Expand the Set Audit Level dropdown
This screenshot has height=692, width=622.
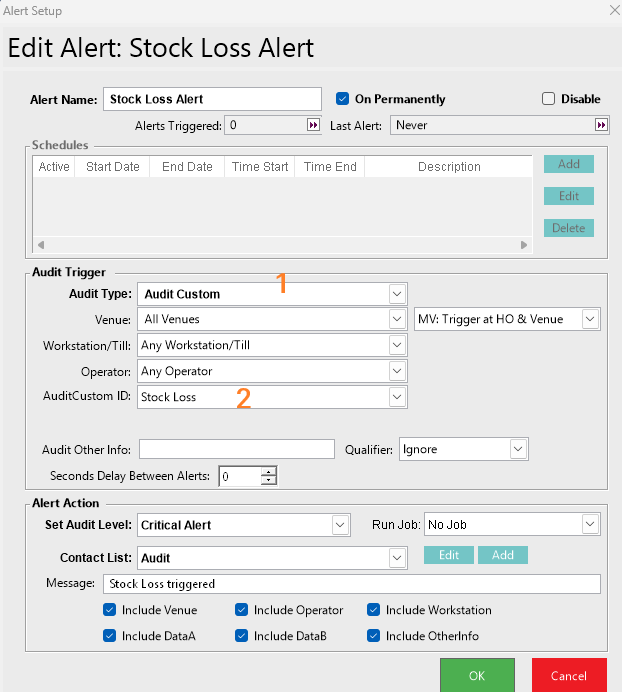pyautogui.click(x=340, y=525)
